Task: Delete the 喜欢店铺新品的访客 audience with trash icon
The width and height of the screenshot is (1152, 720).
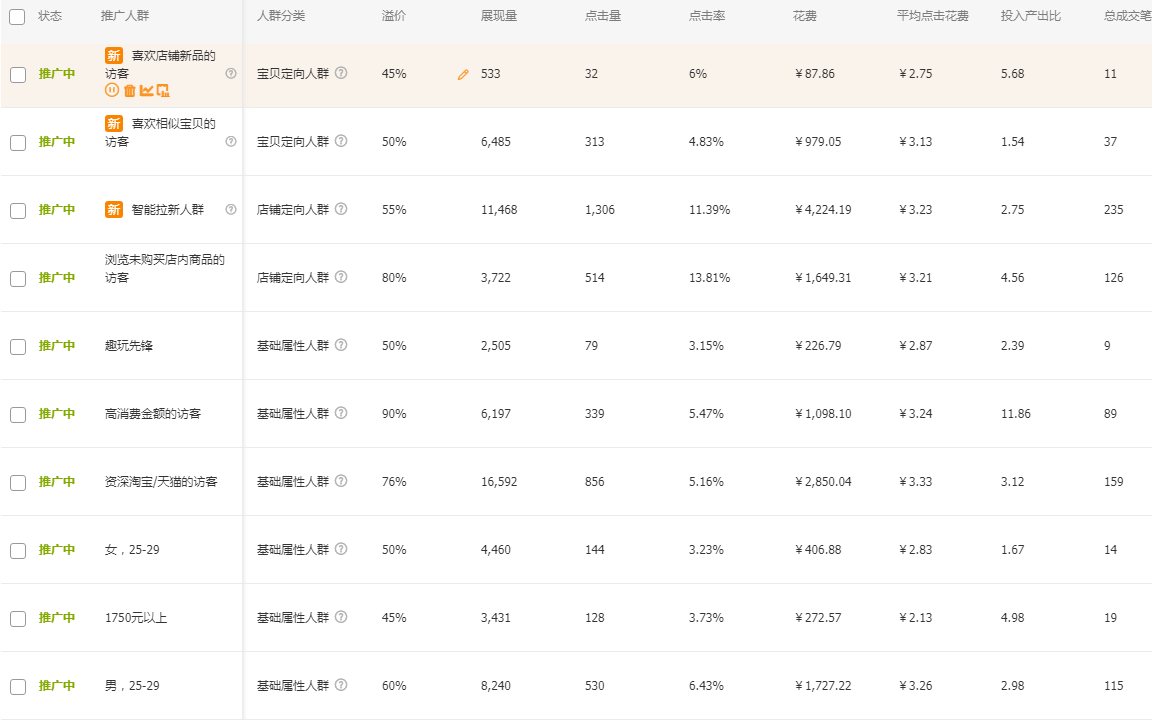Action: coord(129,90)
